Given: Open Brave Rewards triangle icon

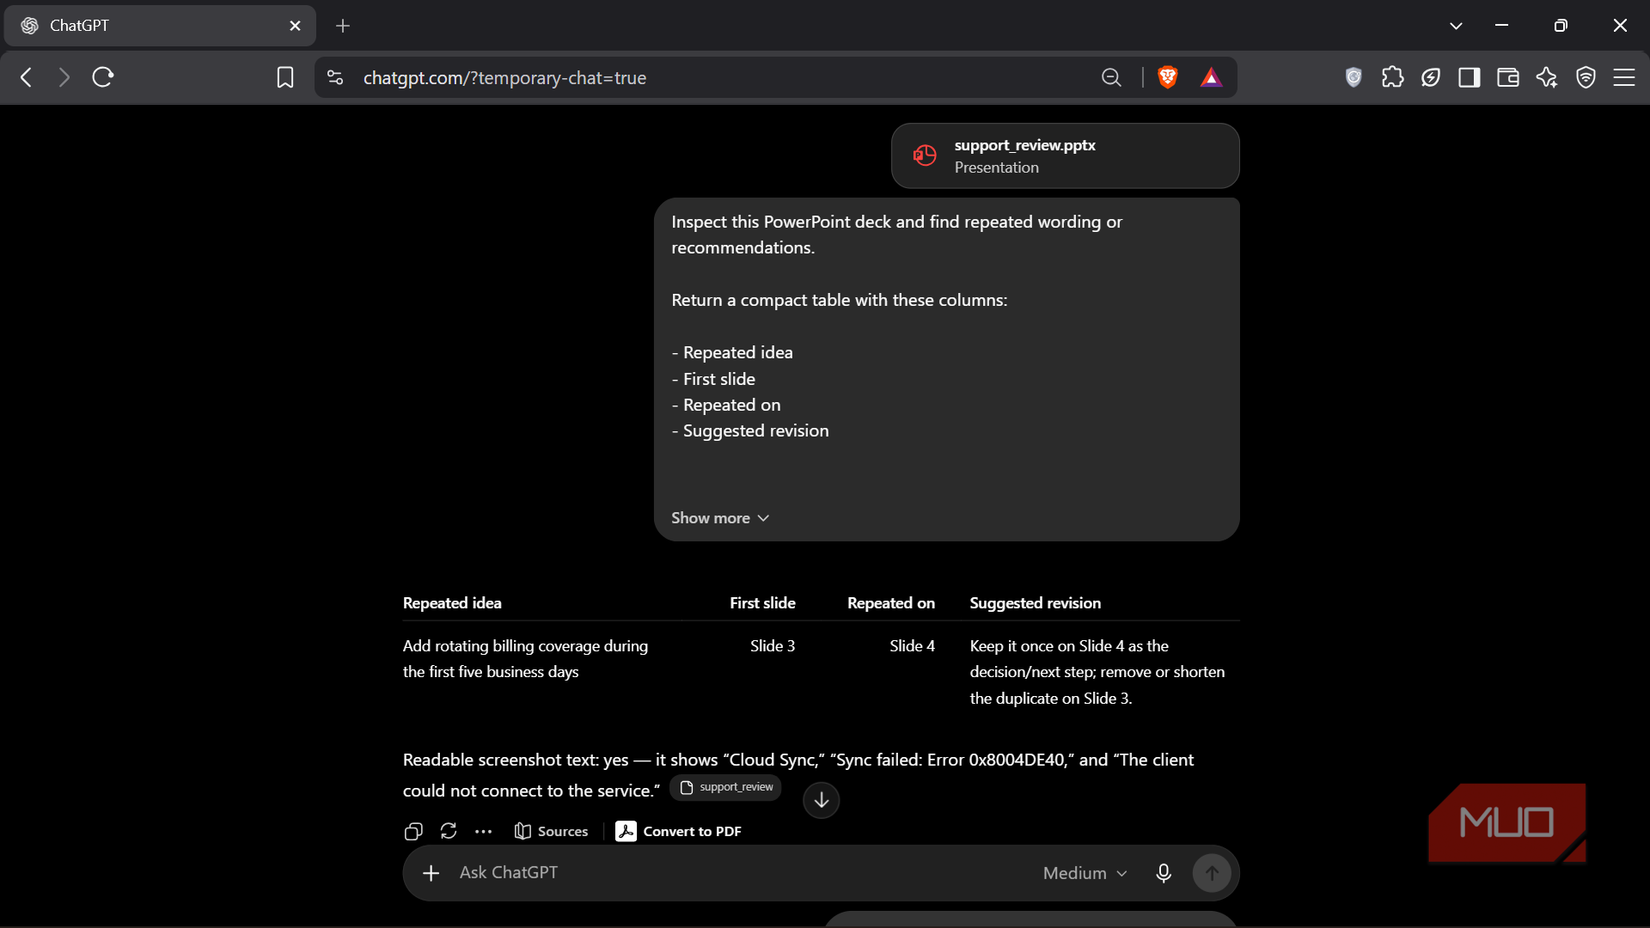Looking at the screenshot, I should 1211,77.
